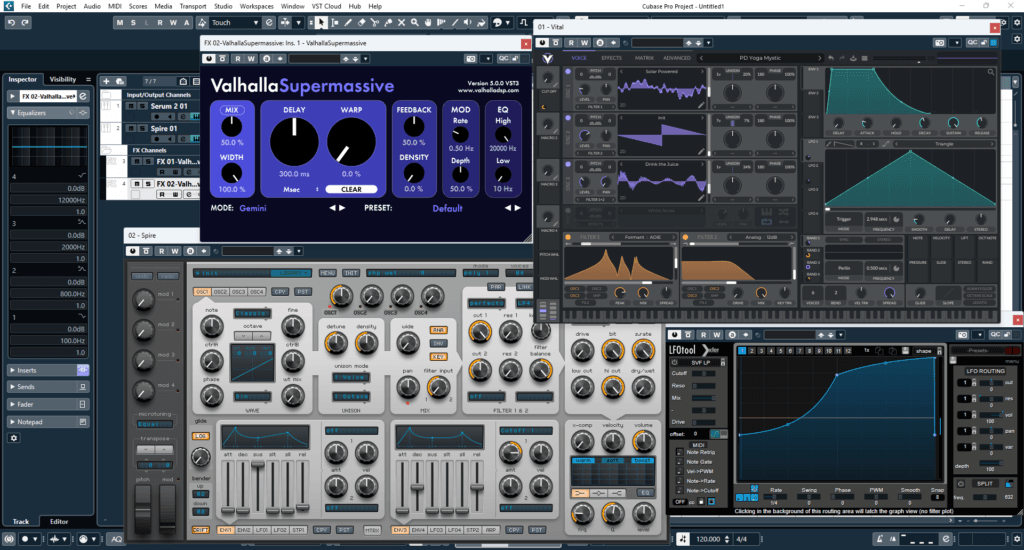Click the tempo track toggle icon
This screenshot has height=550, width=1024.
pos(682,539)
